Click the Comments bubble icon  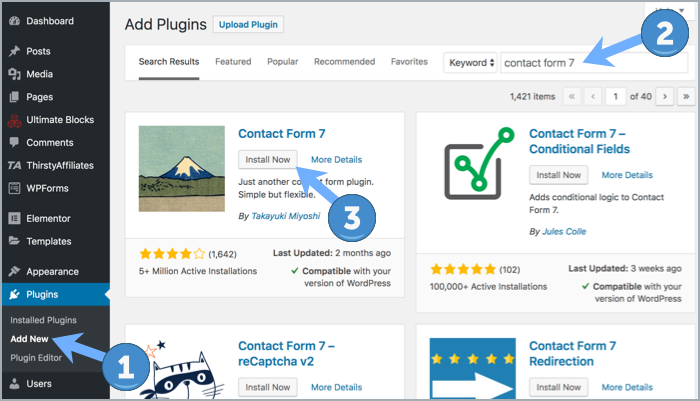pos(14,142)
